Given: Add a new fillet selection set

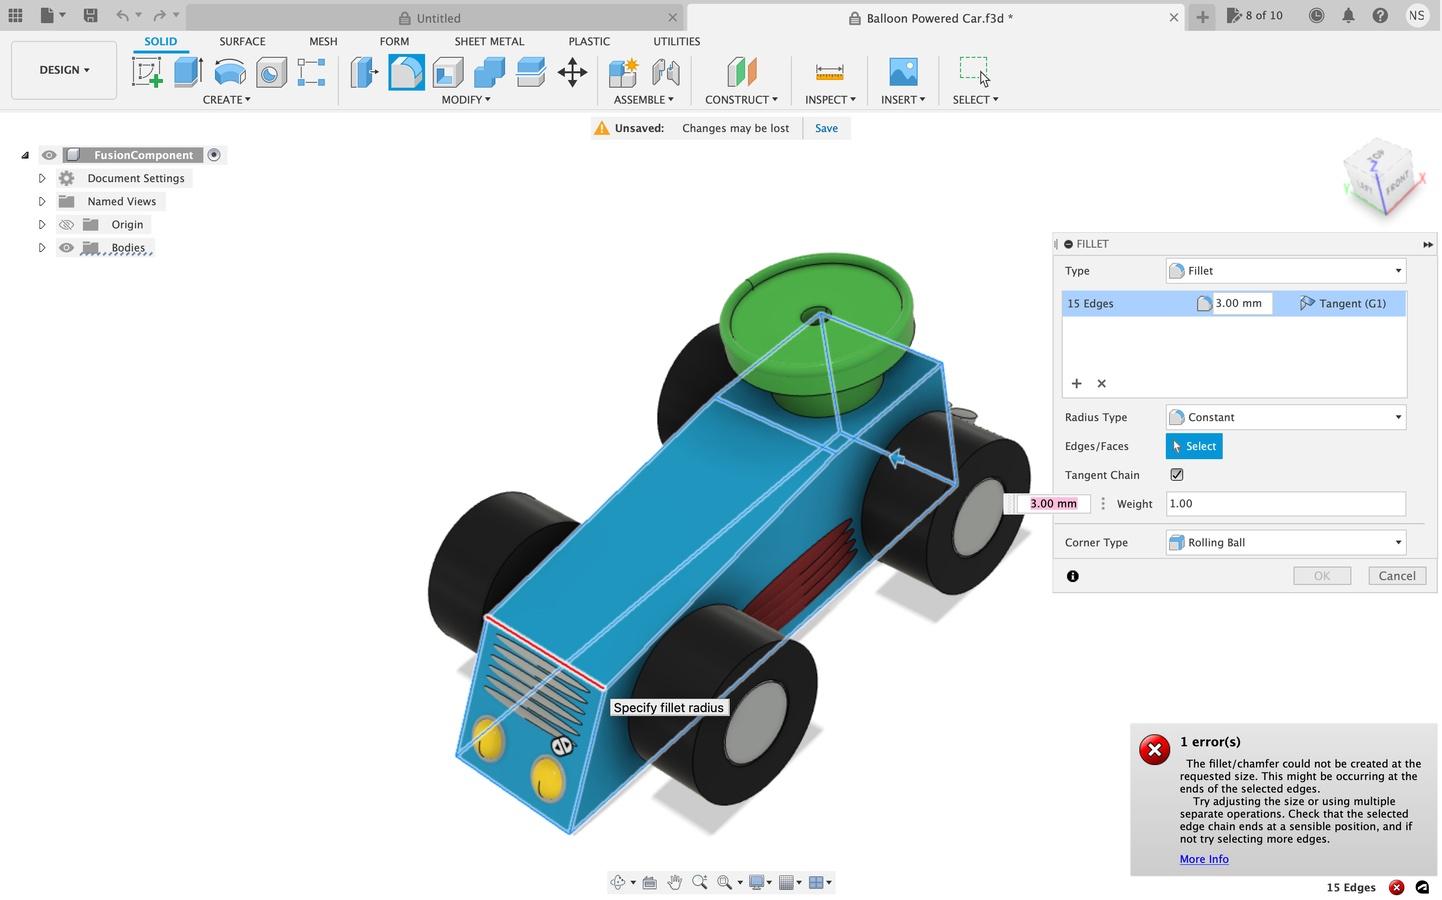Looking at the screenshot, I should (x=1077, y=384).
